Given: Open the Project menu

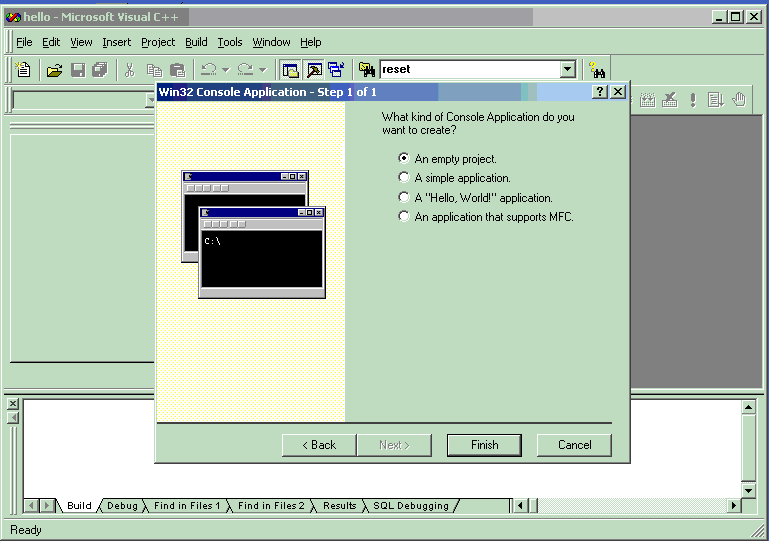Looking at the screenshot, I should click(x=158, y=42).
